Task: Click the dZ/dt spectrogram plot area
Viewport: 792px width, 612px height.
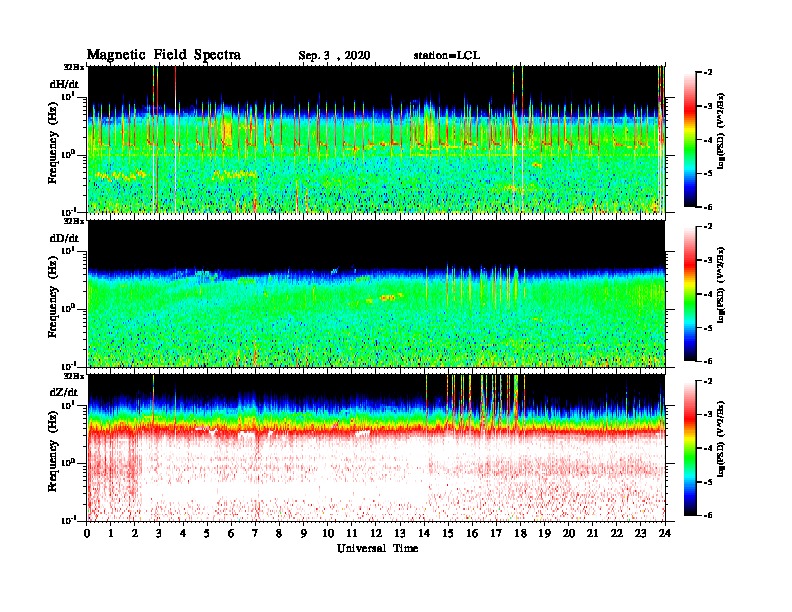Action: tap(377, 447)
